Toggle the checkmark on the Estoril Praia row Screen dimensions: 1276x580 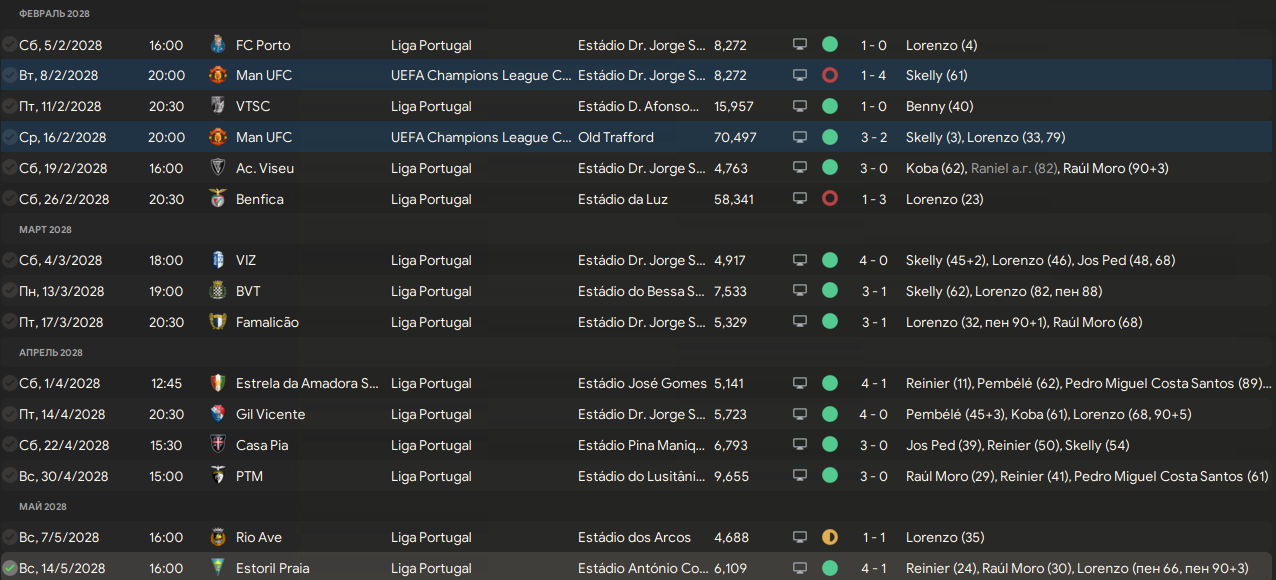point(9,568)
